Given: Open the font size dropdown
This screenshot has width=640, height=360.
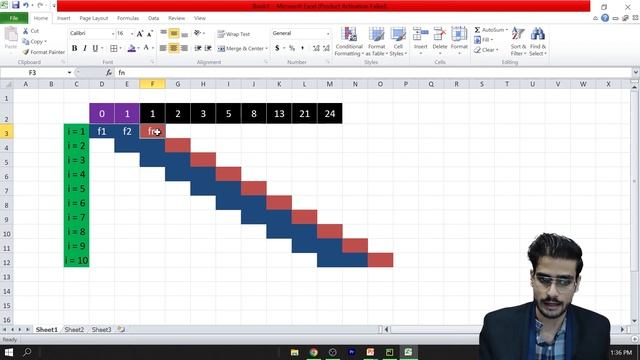Looking at the screenshot, I should click(132, 33).
